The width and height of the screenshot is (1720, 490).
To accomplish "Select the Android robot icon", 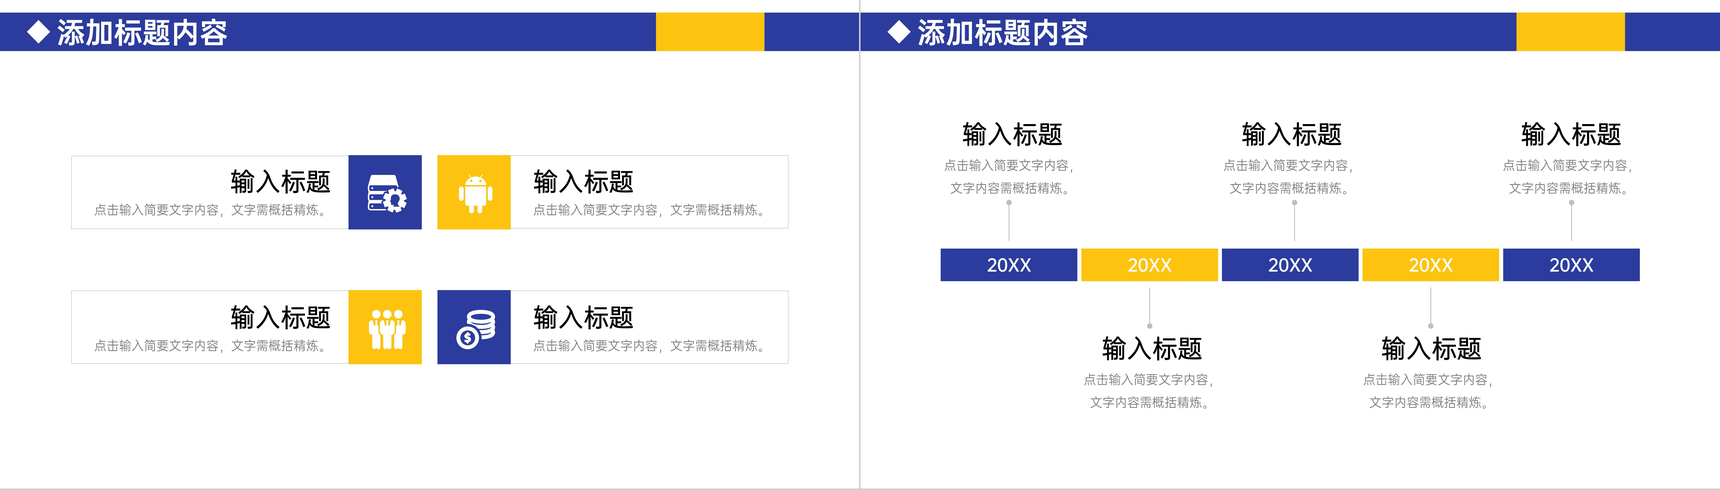I will pos(475,193).
